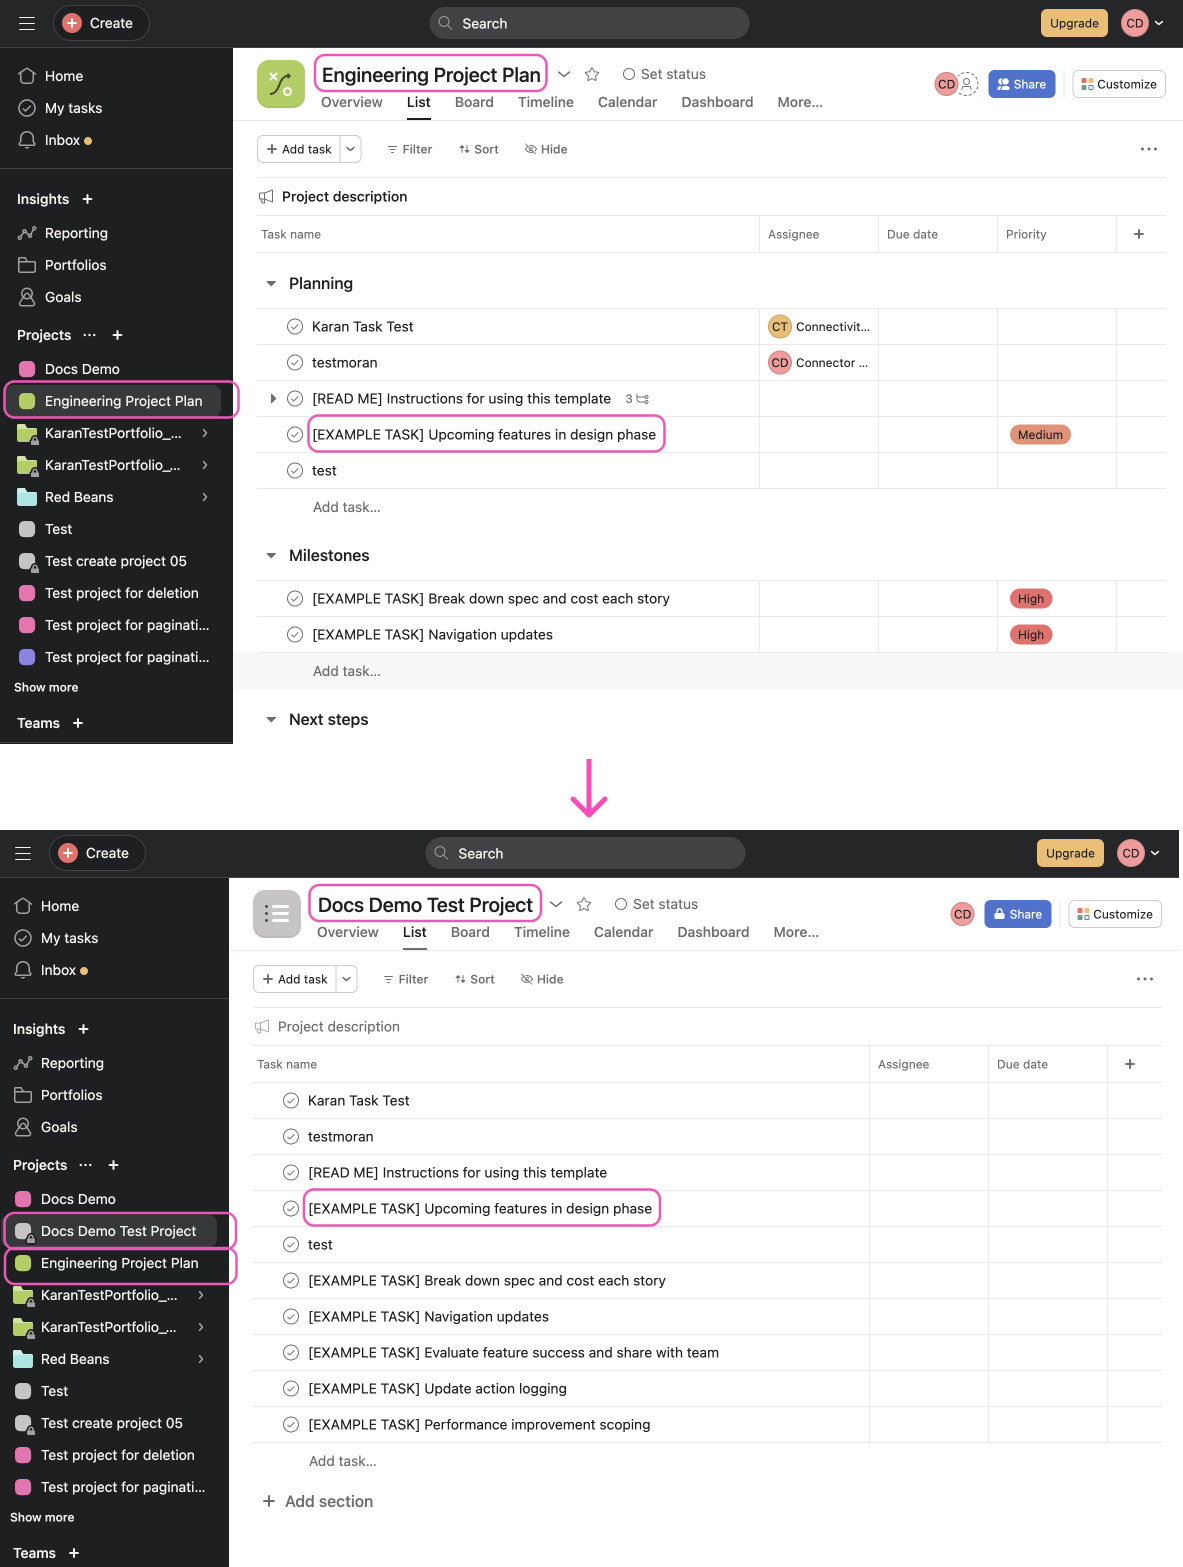Viewport: 1183px width, 1567px height.
Task: Open Docs Demo Test Project in the sidebar
Action: pyautogui.click(x=118, y=1231)
